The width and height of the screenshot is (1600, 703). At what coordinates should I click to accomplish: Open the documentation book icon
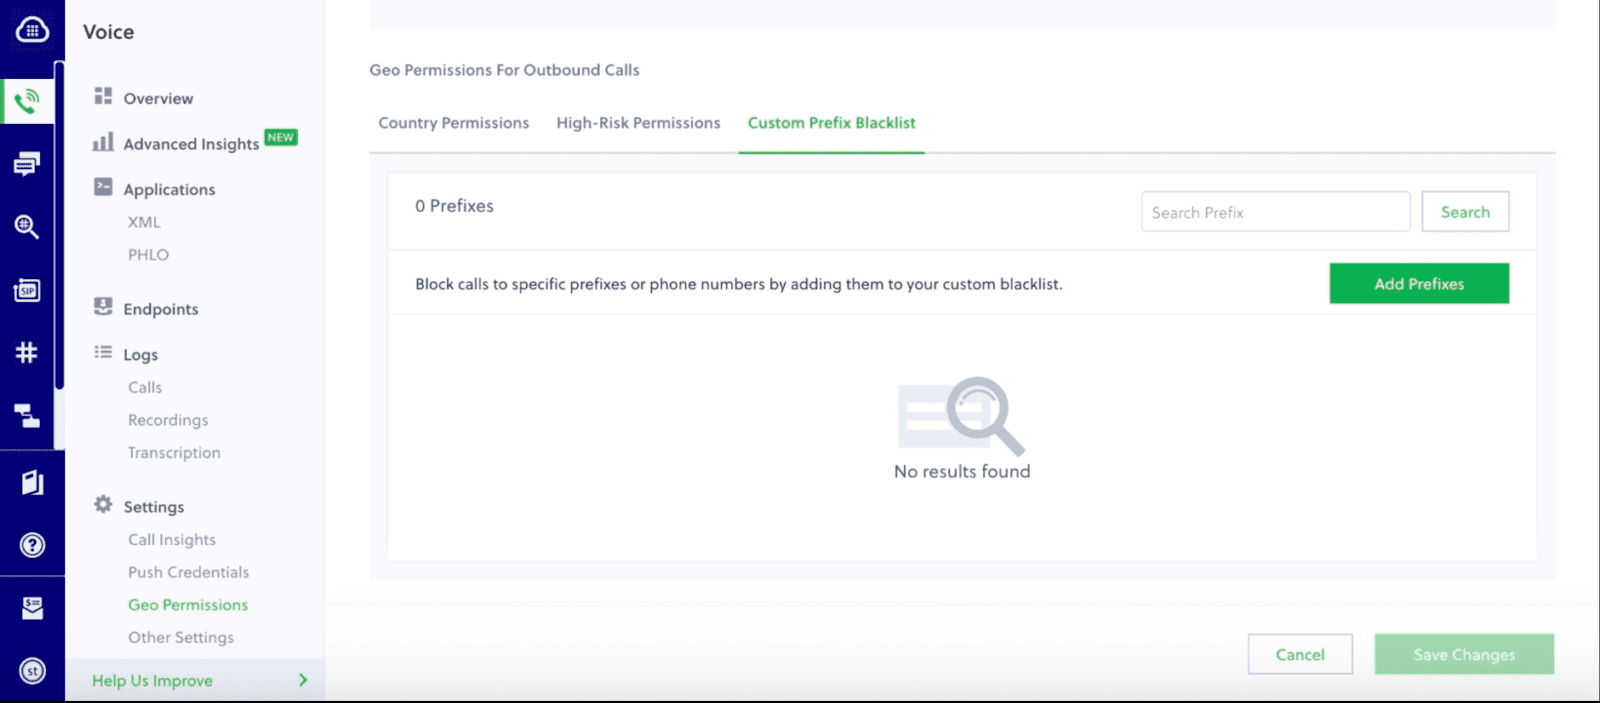[32, 483]
